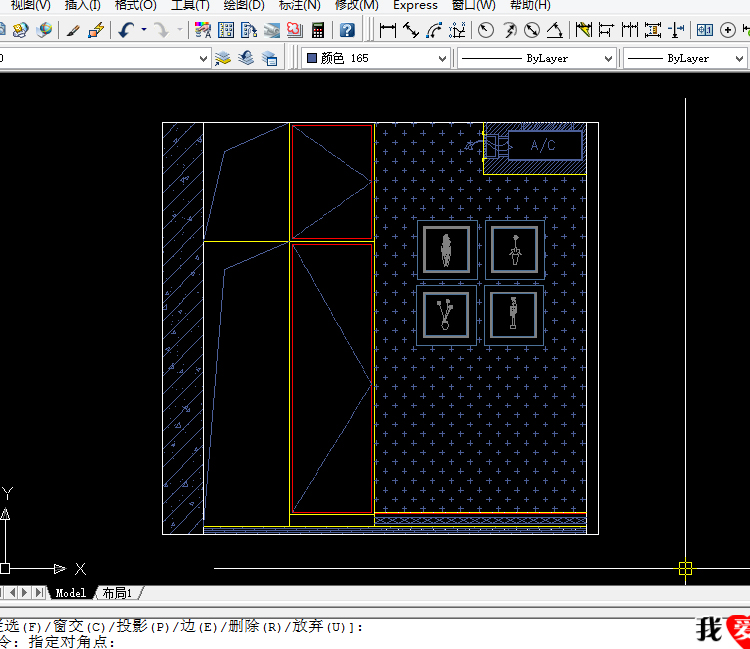Open the Properties palette icon
Screen dimensions: 750x649
(202, 30)
